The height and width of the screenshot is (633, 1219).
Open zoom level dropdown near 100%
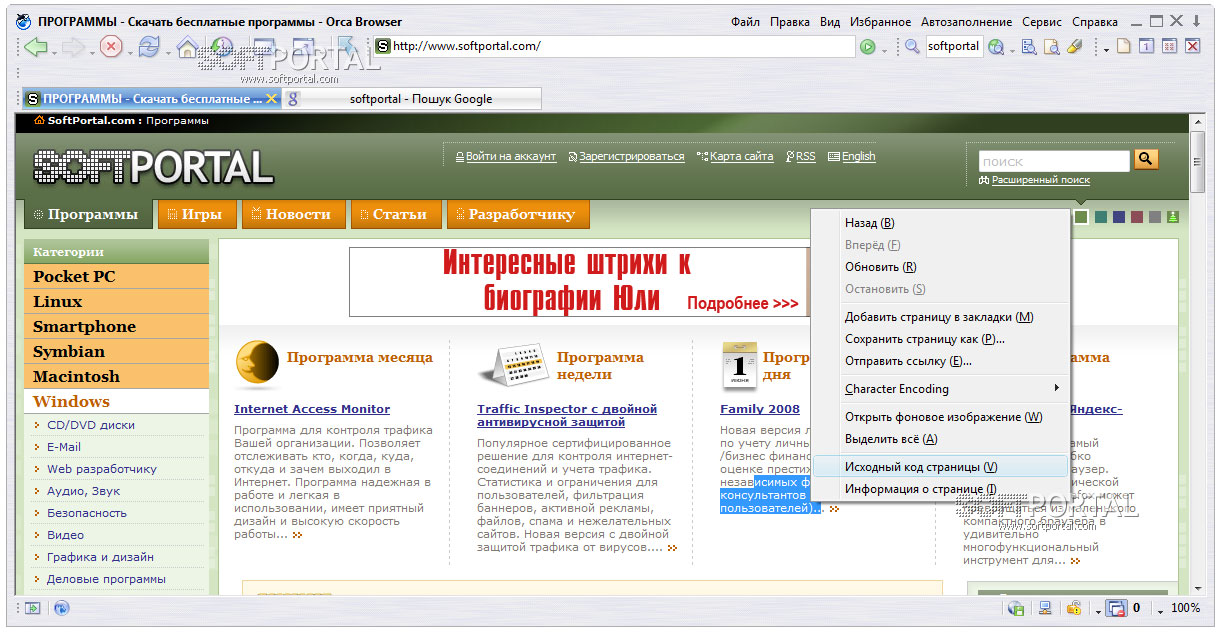pos(1160,610)
